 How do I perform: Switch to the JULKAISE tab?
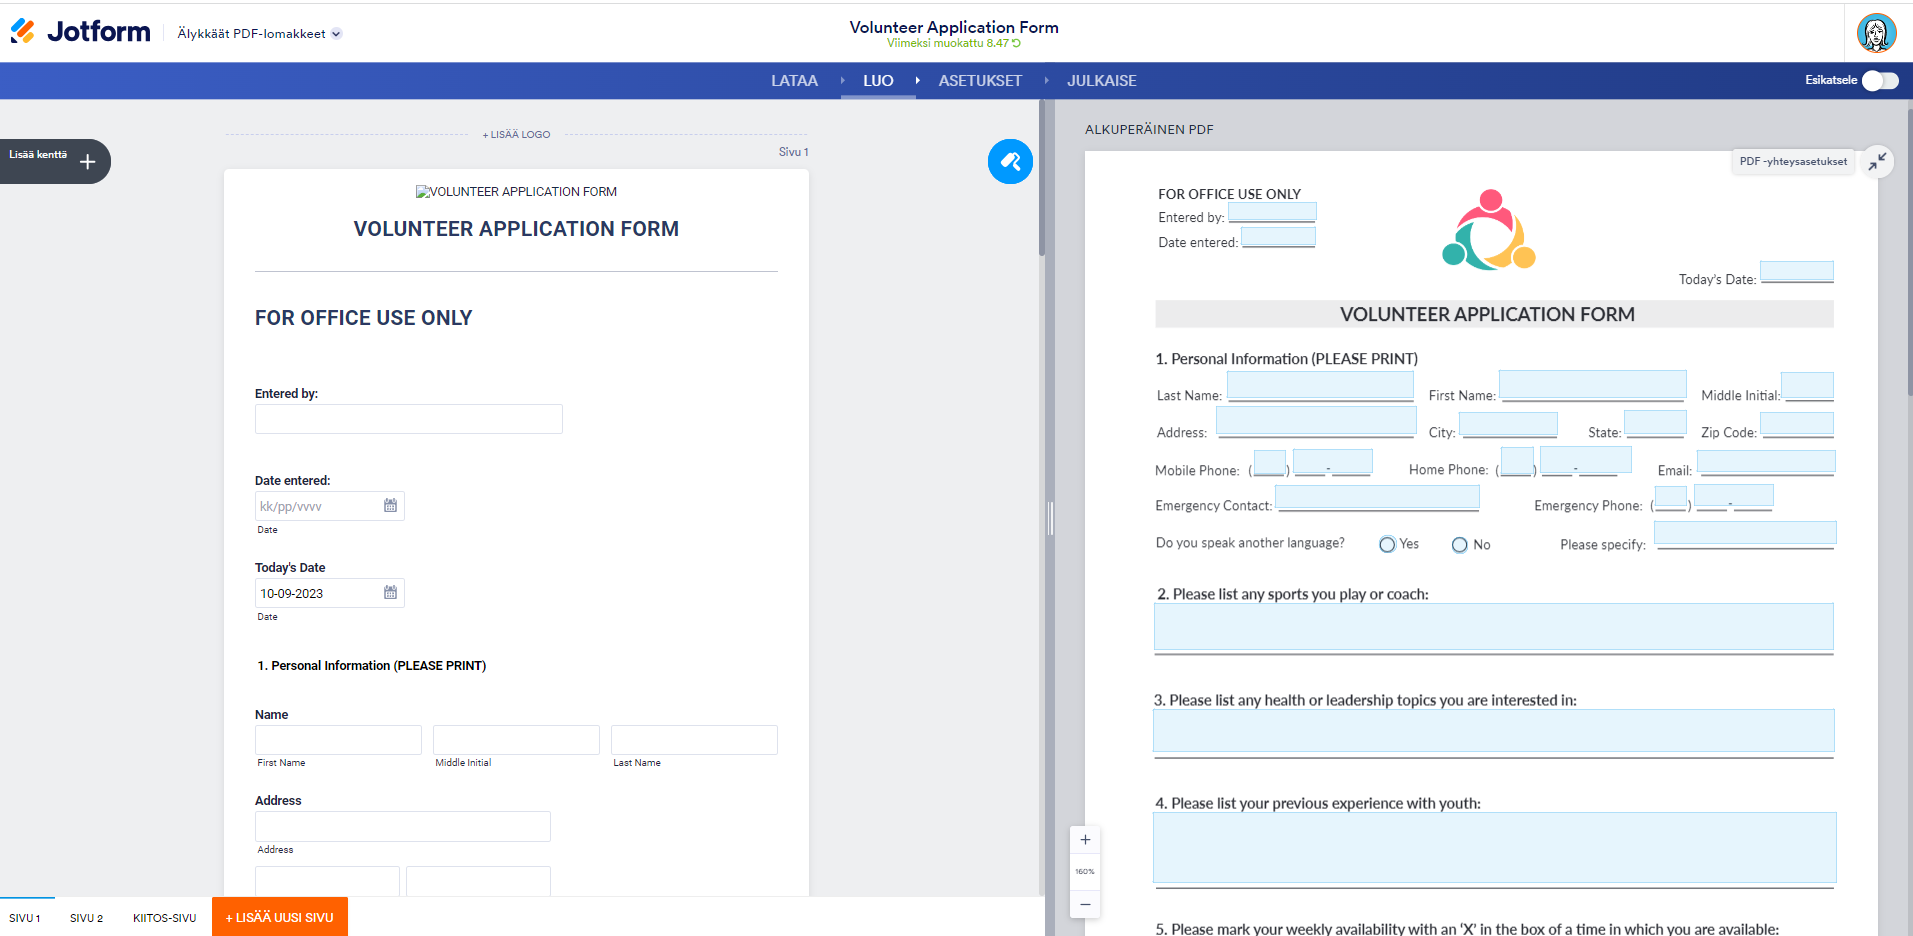1101,81
